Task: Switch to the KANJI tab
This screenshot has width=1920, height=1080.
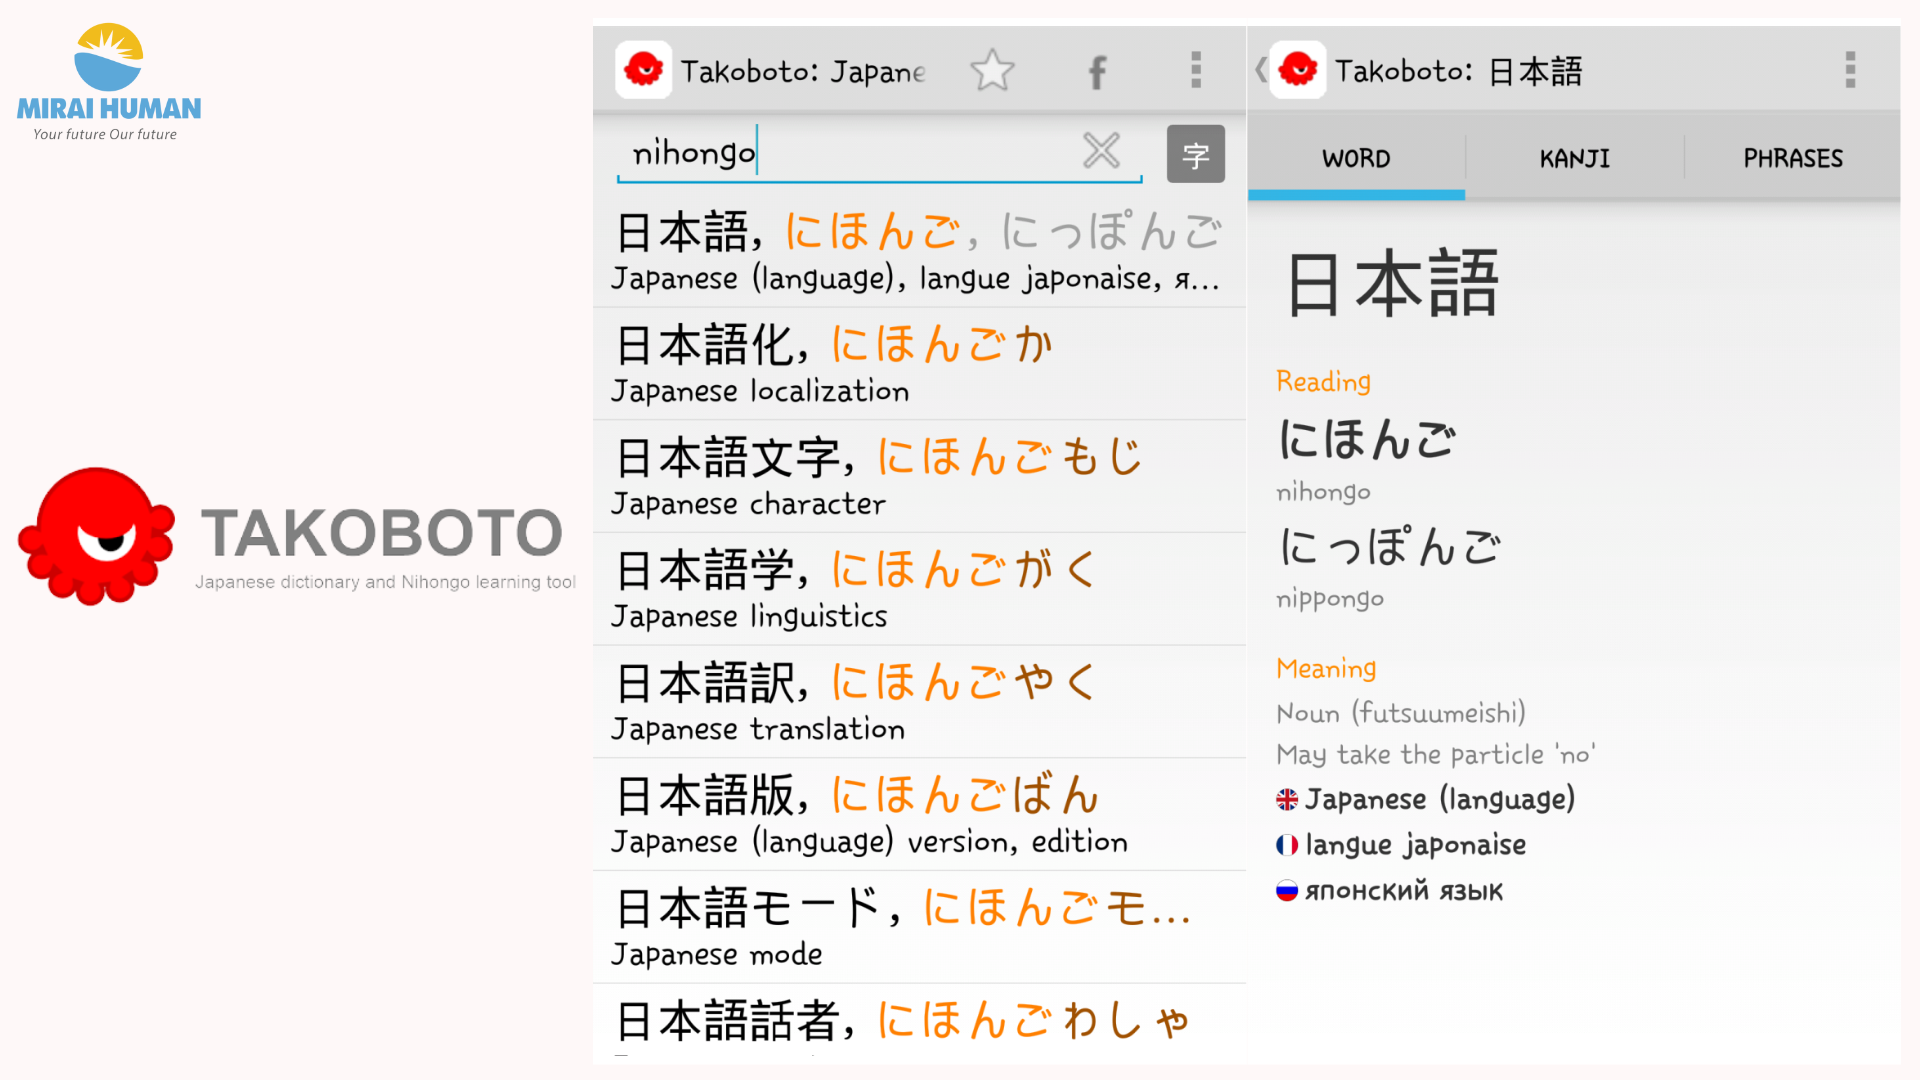Action: 1574,158
